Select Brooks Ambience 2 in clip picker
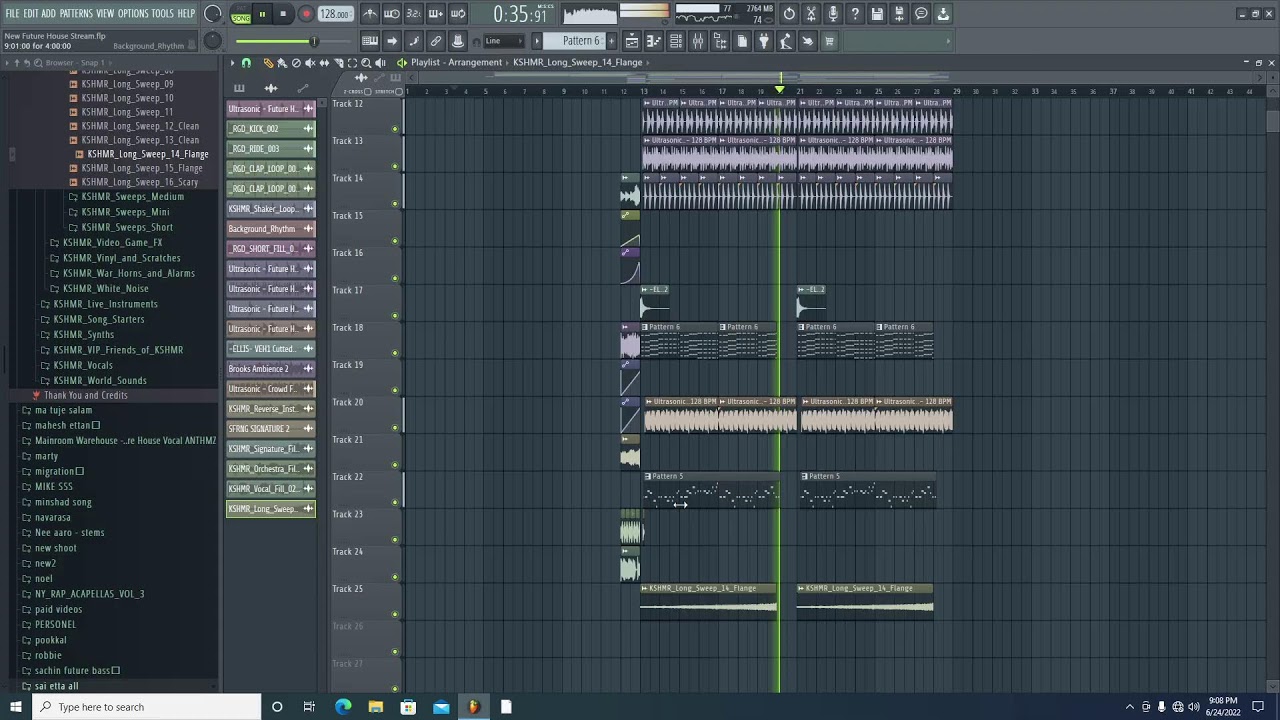 (x=271, y=369)
